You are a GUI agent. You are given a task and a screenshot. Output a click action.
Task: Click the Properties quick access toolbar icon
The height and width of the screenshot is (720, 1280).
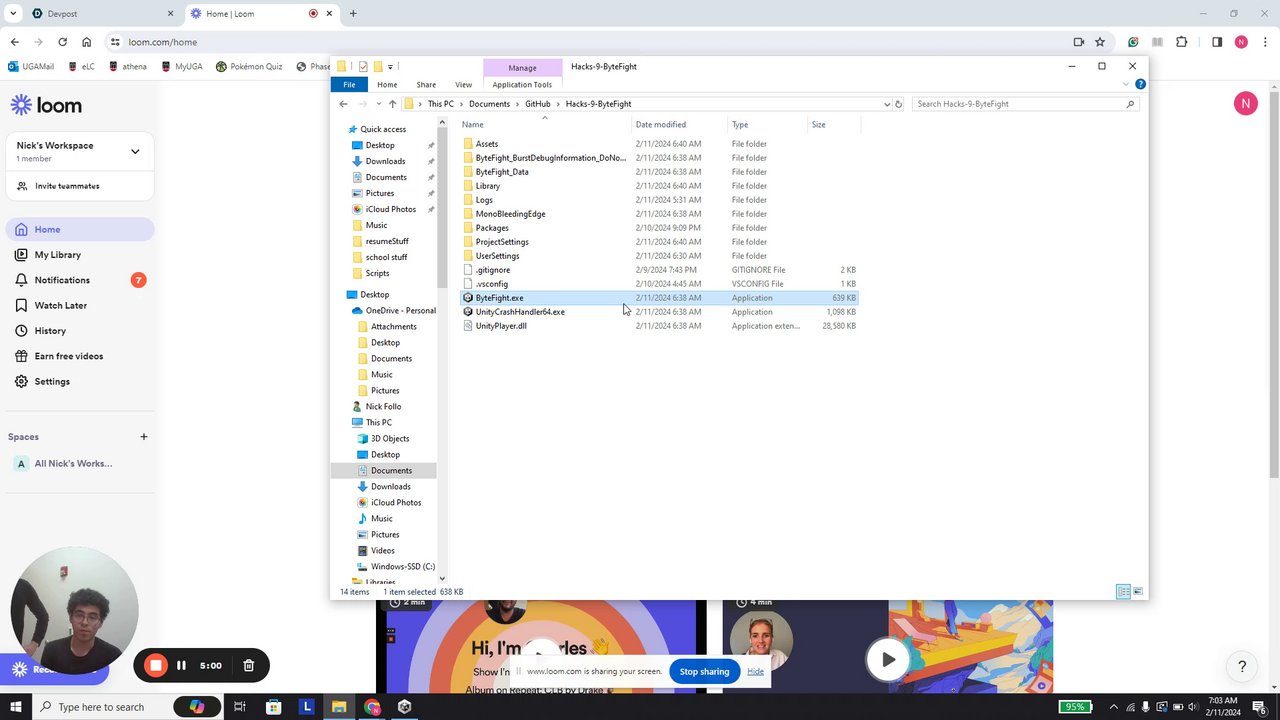pyautogui.click(x=363, y=67)
